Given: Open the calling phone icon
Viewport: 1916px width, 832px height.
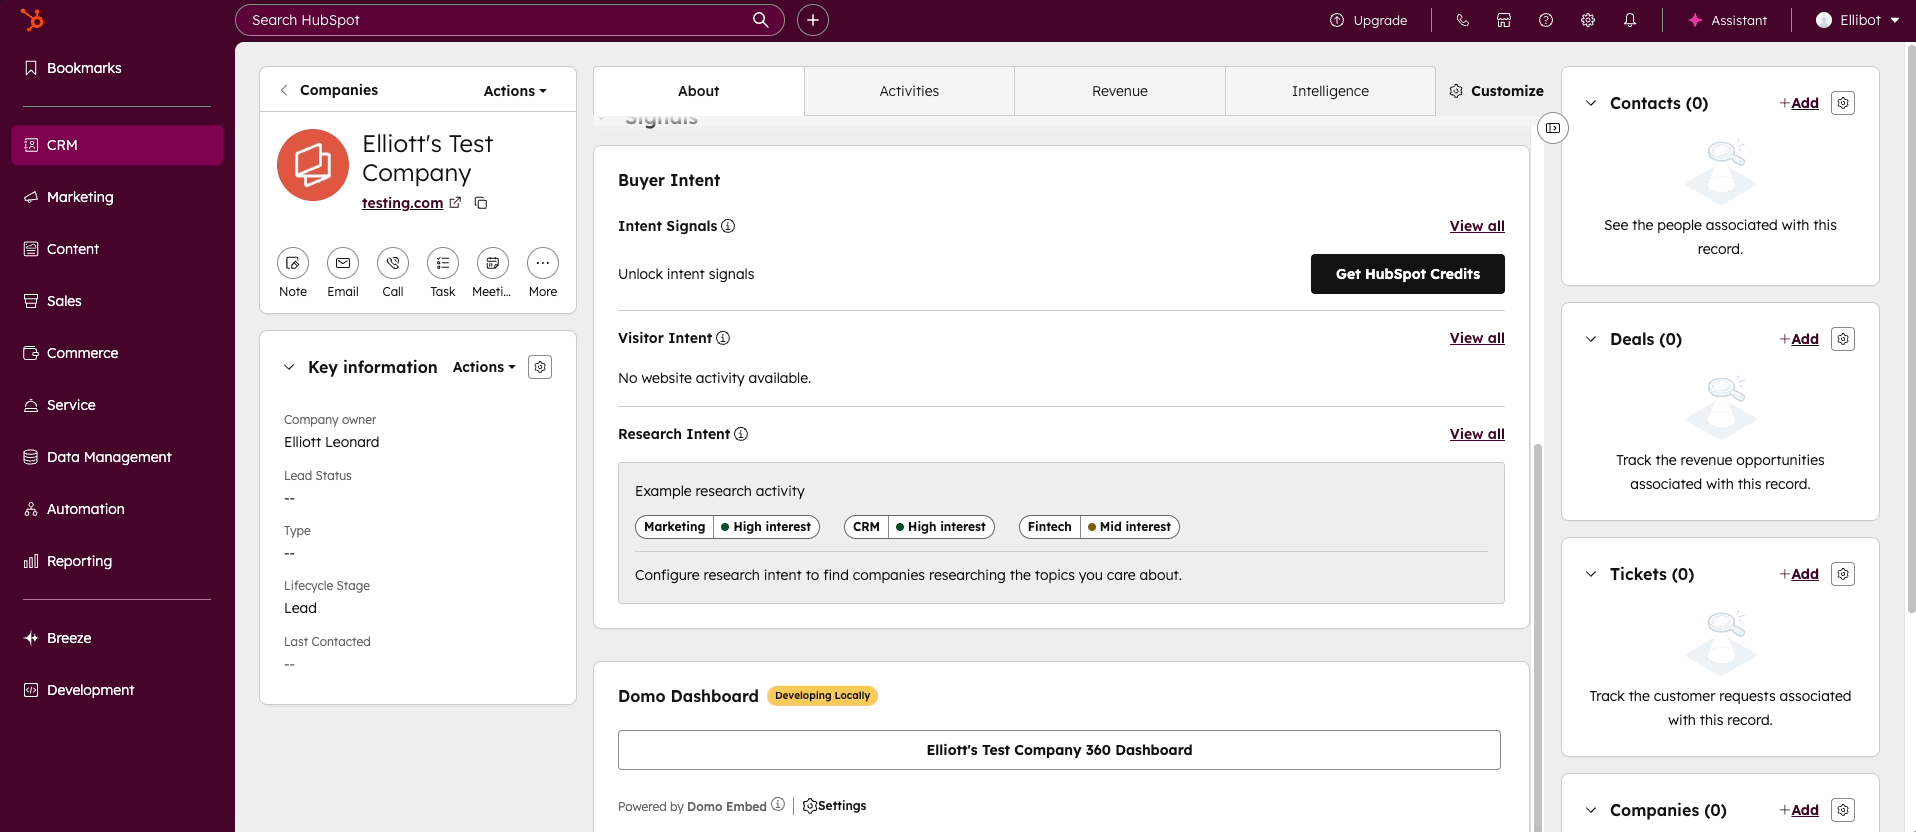Looking at the screenshot, I should point(1462,20).
